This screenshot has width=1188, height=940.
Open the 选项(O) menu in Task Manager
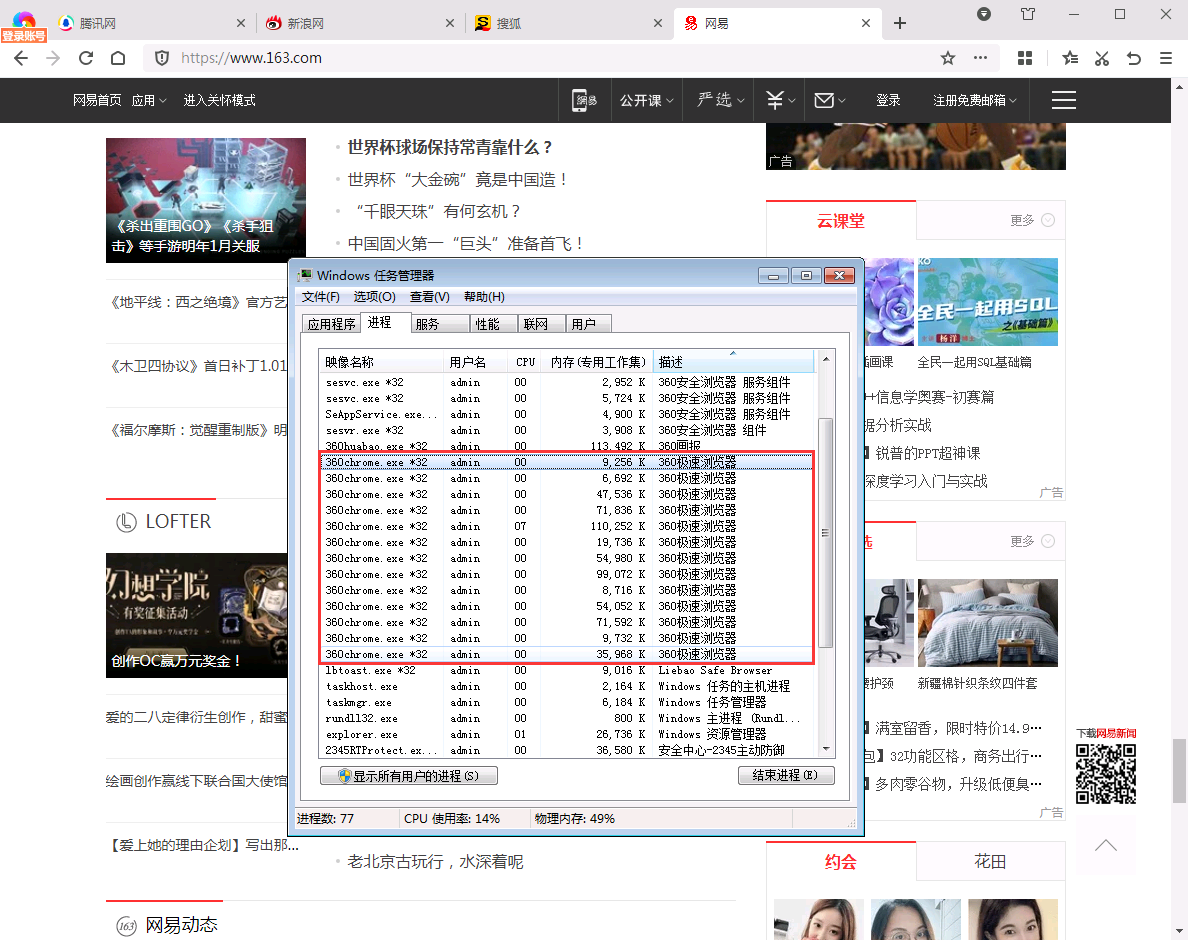374,297
